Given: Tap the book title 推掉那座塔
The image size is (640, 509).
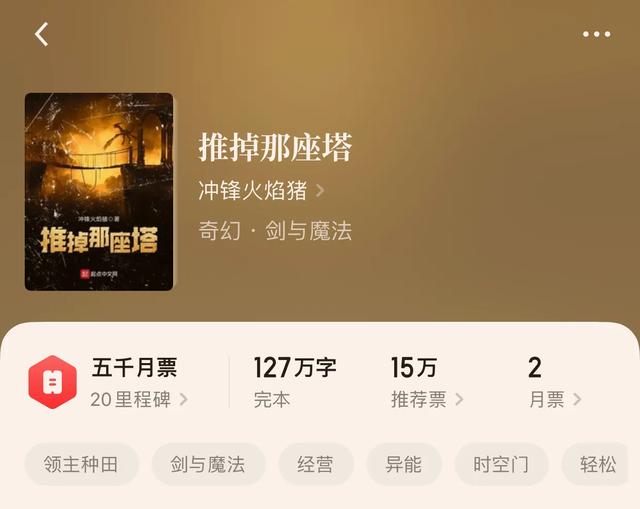Looking at the screenshot, I should [x=275, y=147].
